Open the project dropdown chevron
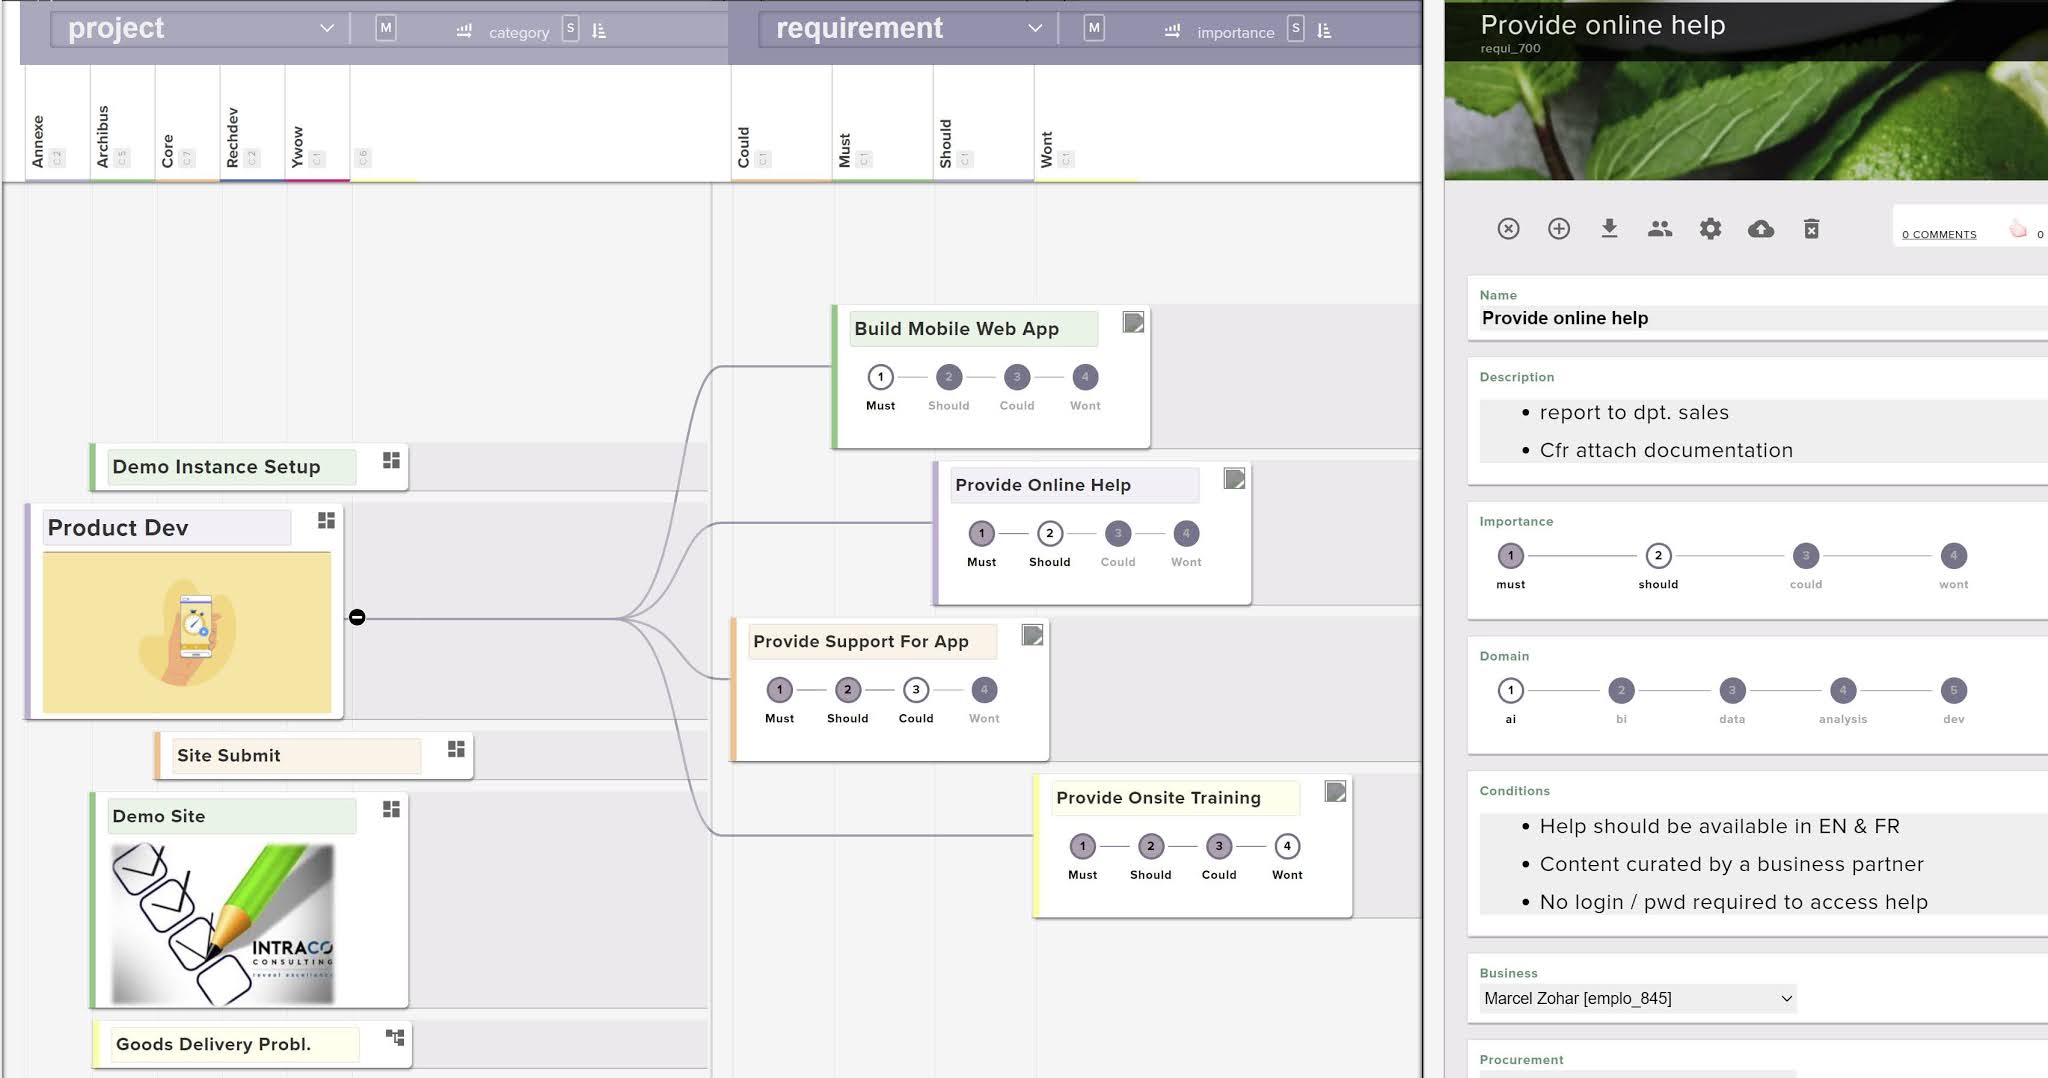The width and height of the screenshot is (2048, 1078). point(325,29)
